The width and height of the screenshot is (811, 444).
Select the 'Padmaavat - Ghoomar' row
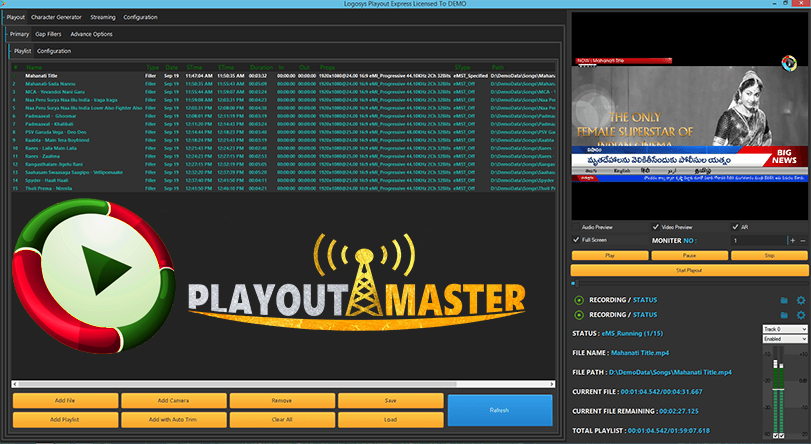coord(283,116)
